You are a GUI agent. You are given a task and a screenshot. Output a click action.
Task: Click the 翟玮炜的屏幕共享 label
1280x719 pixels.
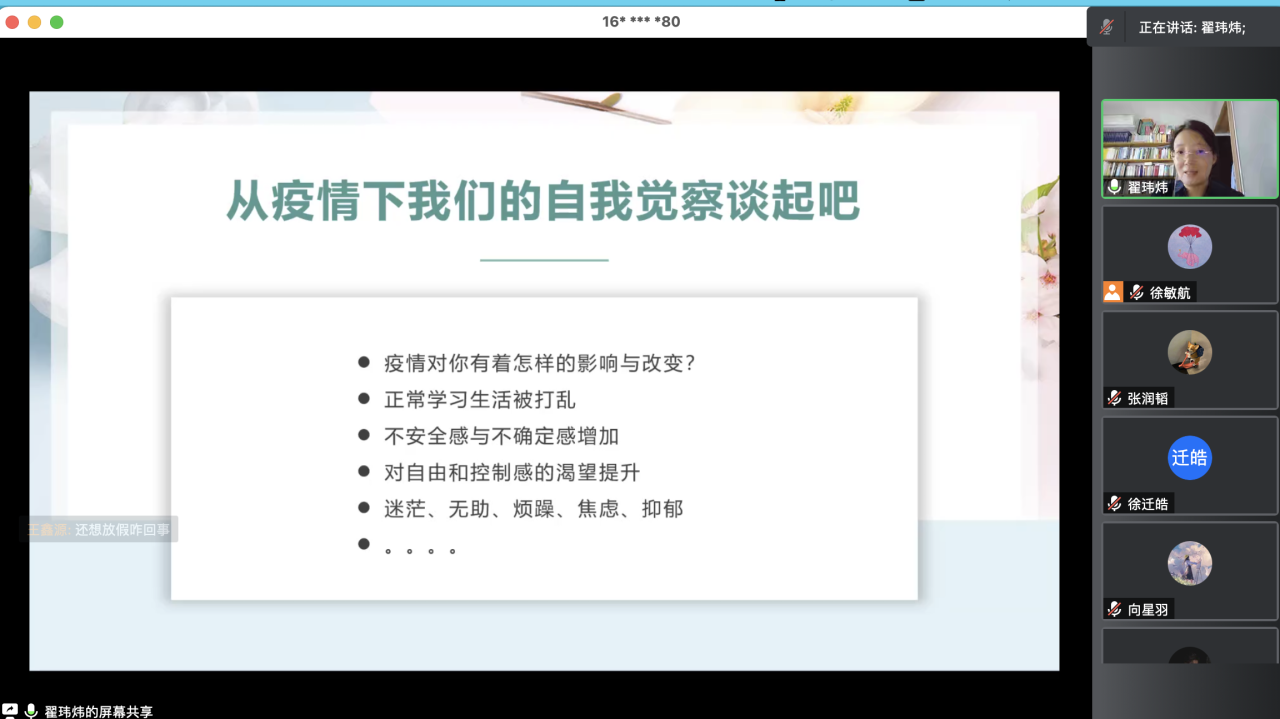click(x=98, y=711)
